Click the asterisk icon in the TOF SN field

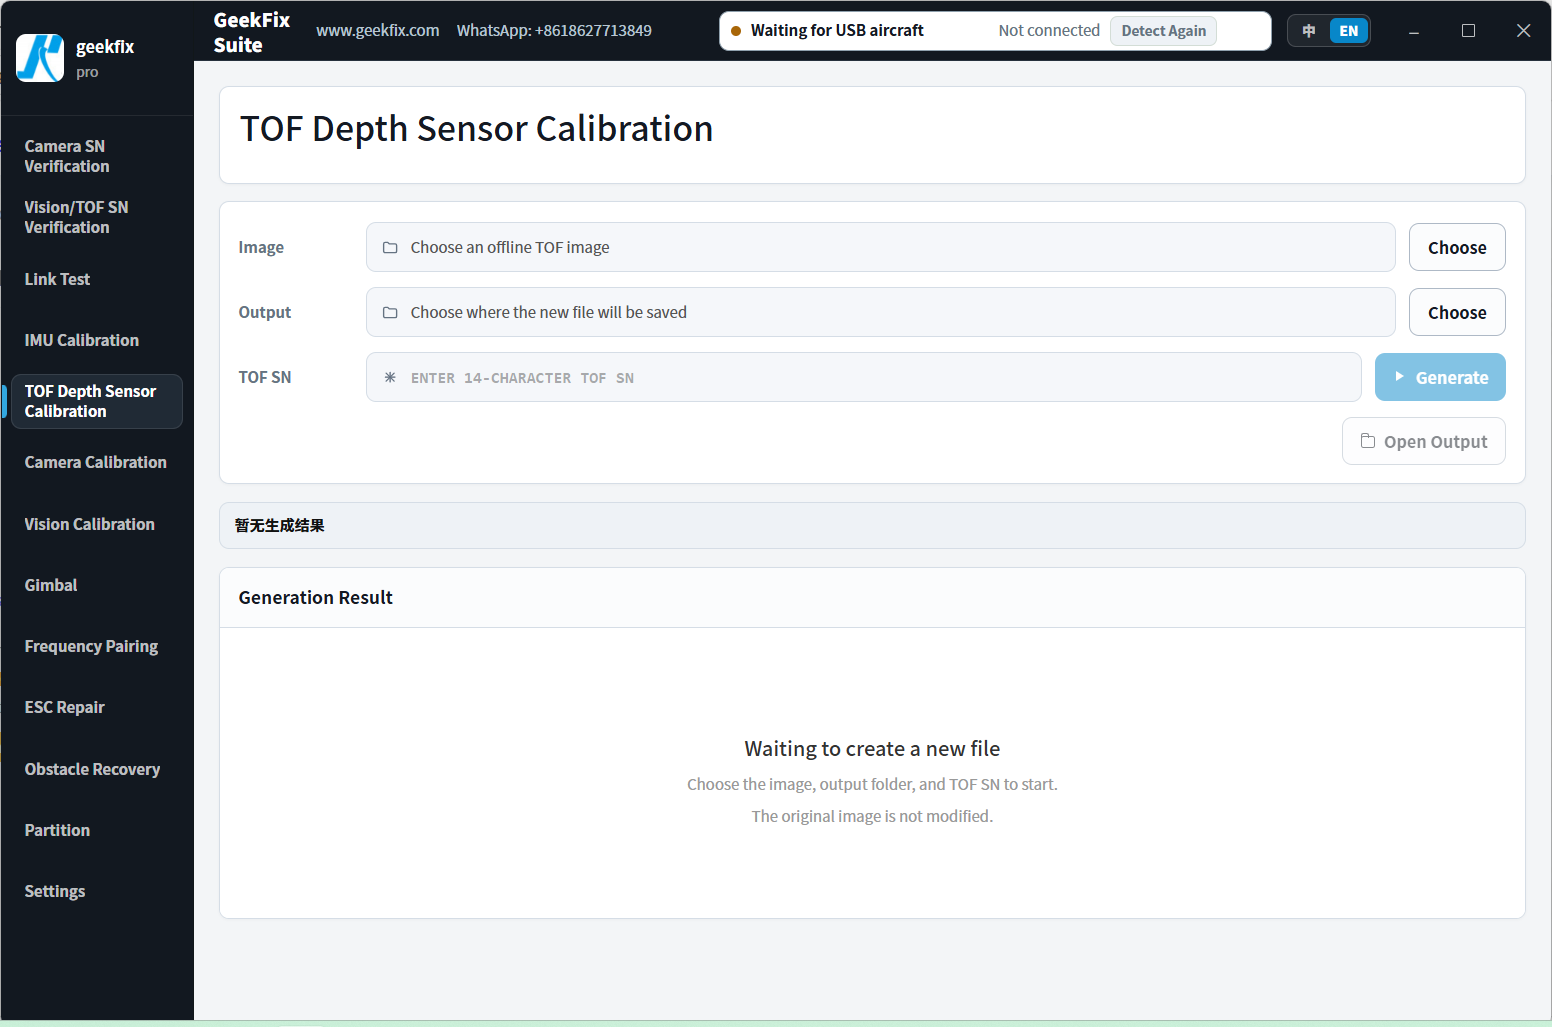(x=390, y=378)
